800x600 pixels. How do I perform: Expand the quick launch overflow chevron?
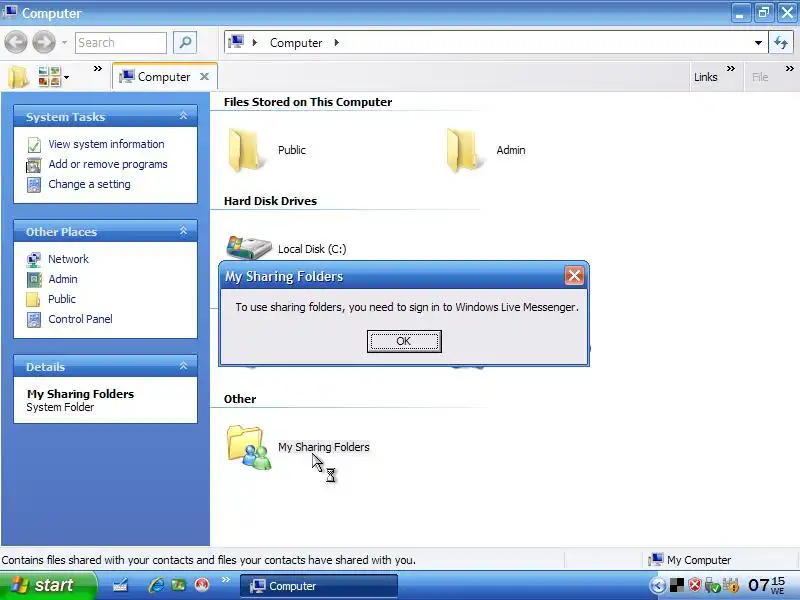click(x=226, y=579)
